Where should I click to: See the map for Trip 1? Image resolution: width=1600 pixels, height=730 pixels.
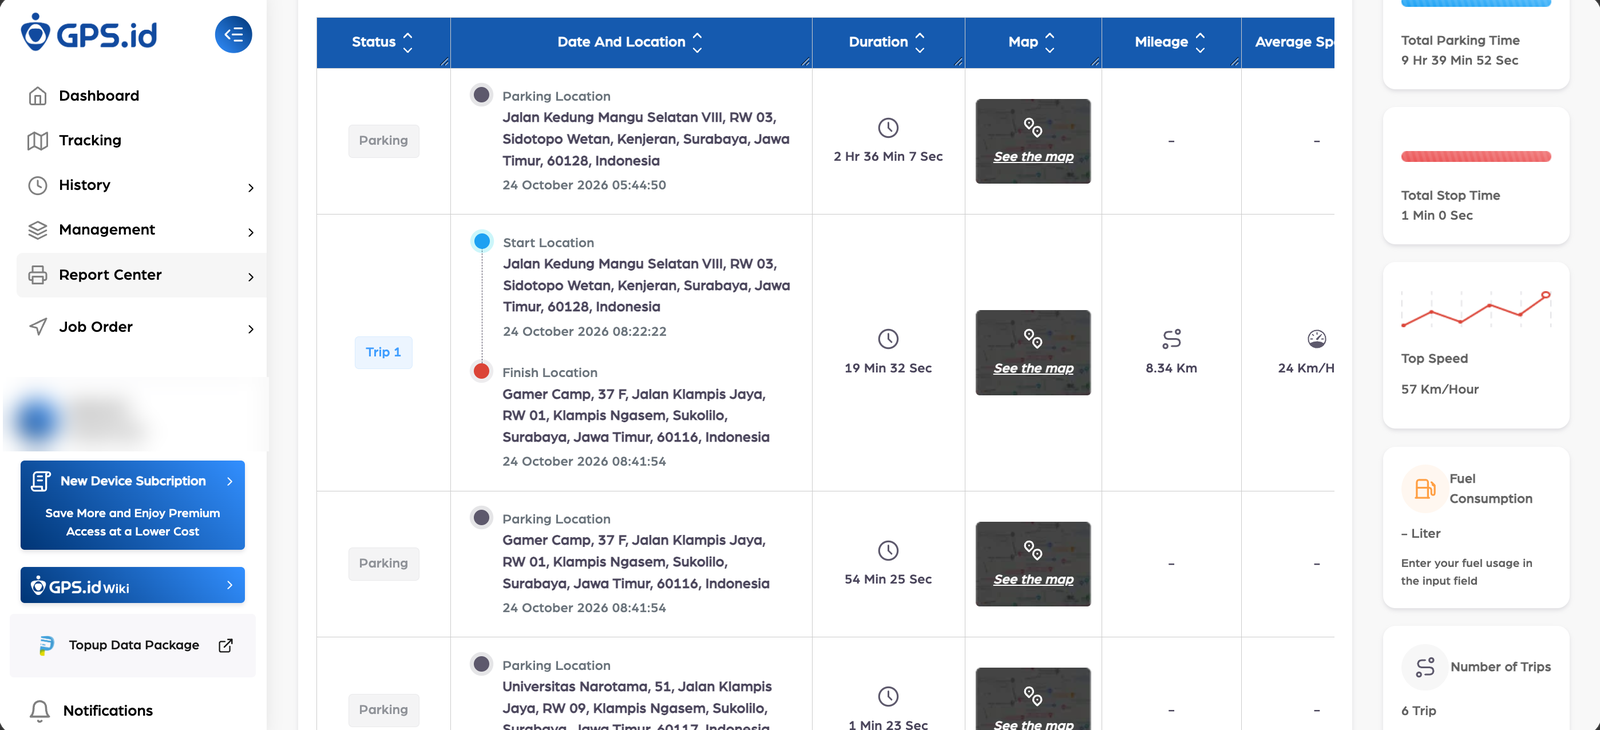tap(1033, 353)
